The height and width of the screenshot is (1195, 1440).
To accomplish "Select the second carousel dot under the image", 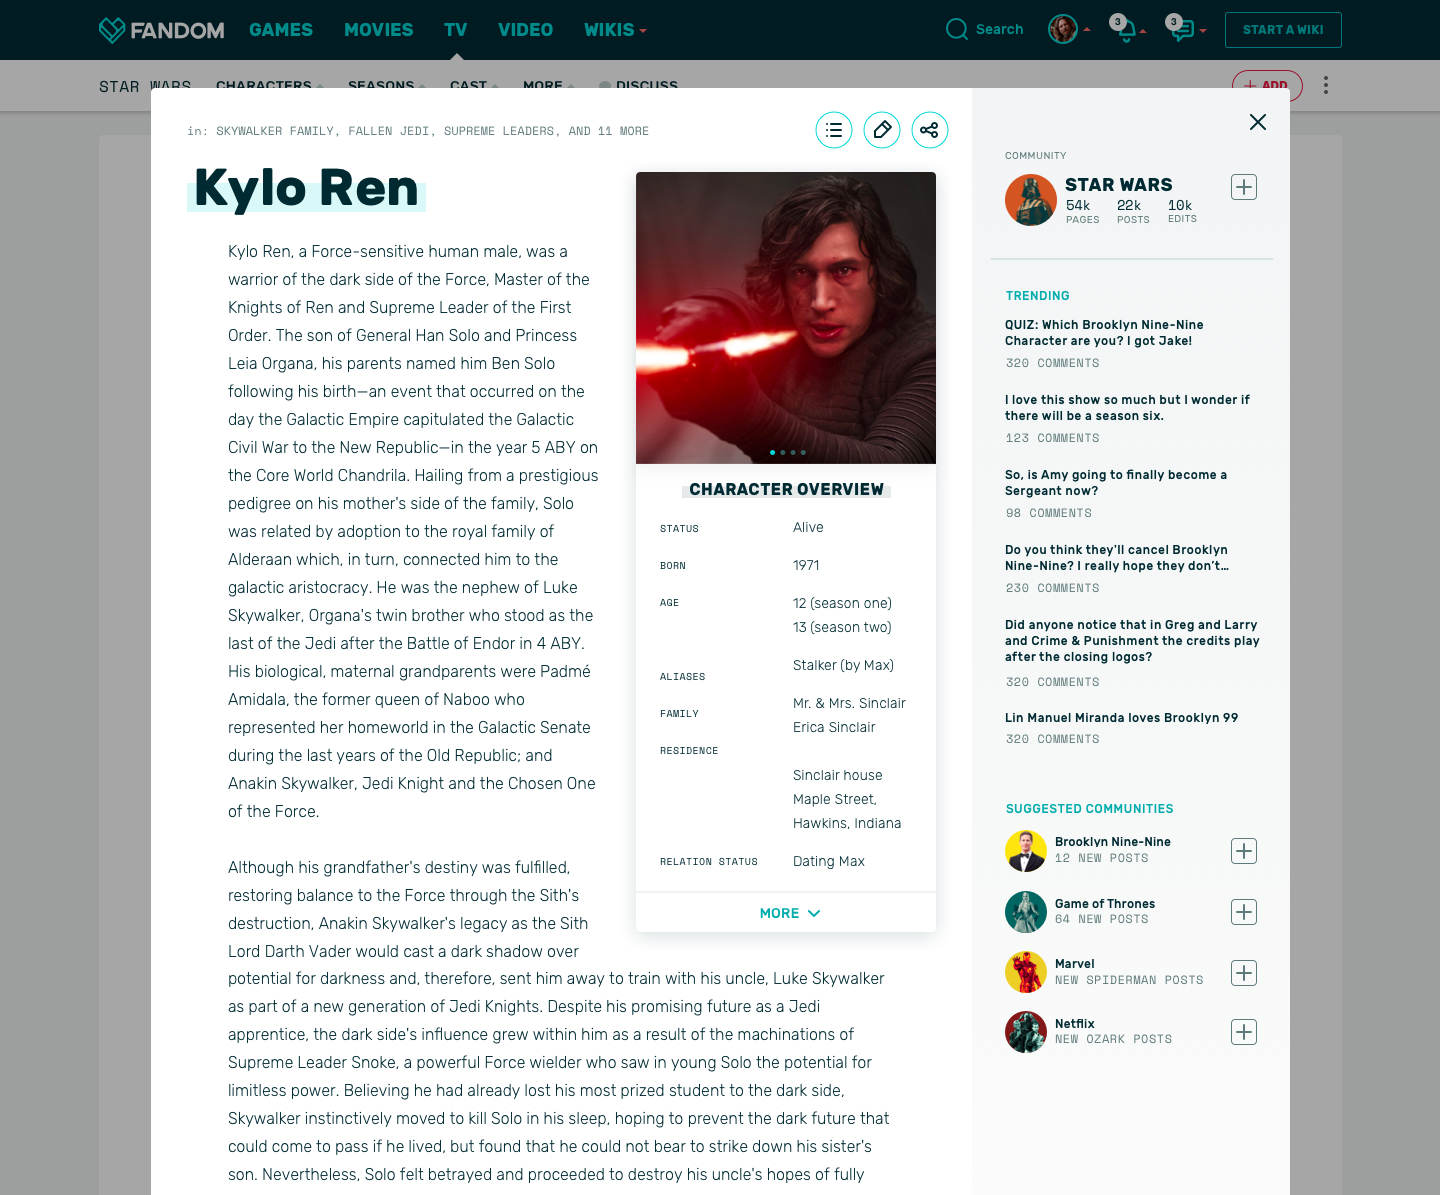I will click(782, 452).
